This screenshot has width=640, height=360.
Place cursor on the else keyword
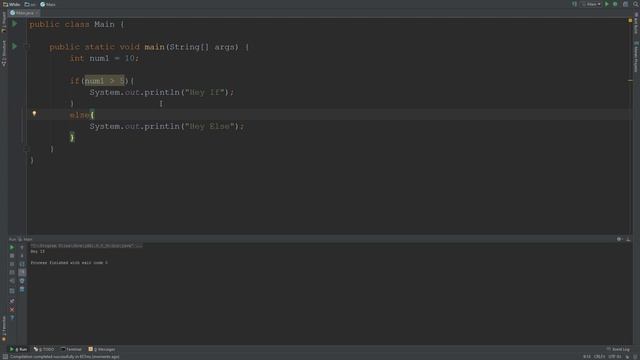79,115
